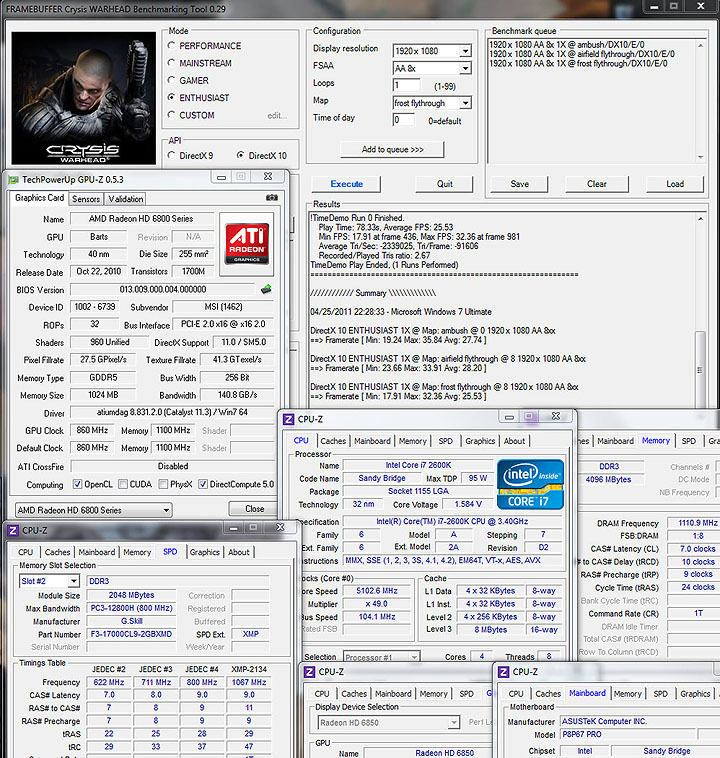Click the BIOS save chip icon in GPU-Z
This screenshot has height=758, width=720.
click(x=266, y=290)
